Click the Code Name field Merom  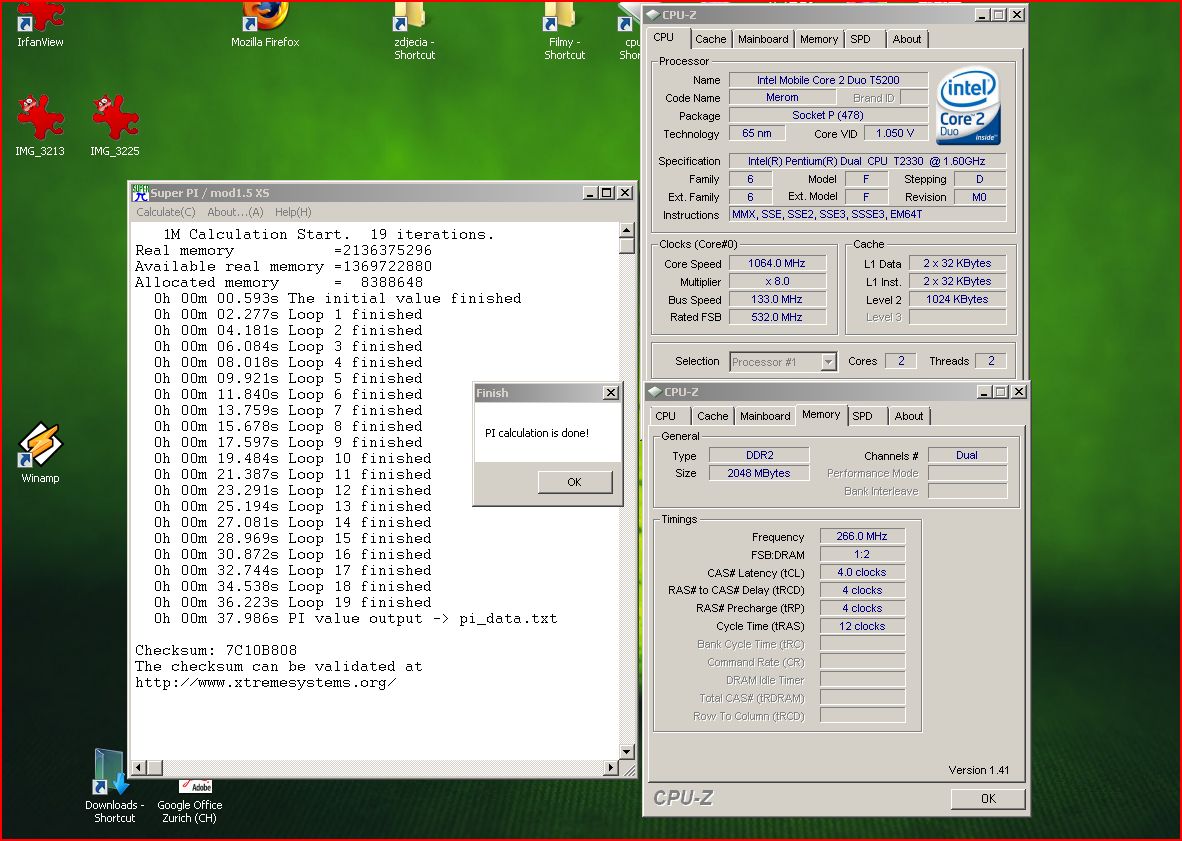[782, 97]
